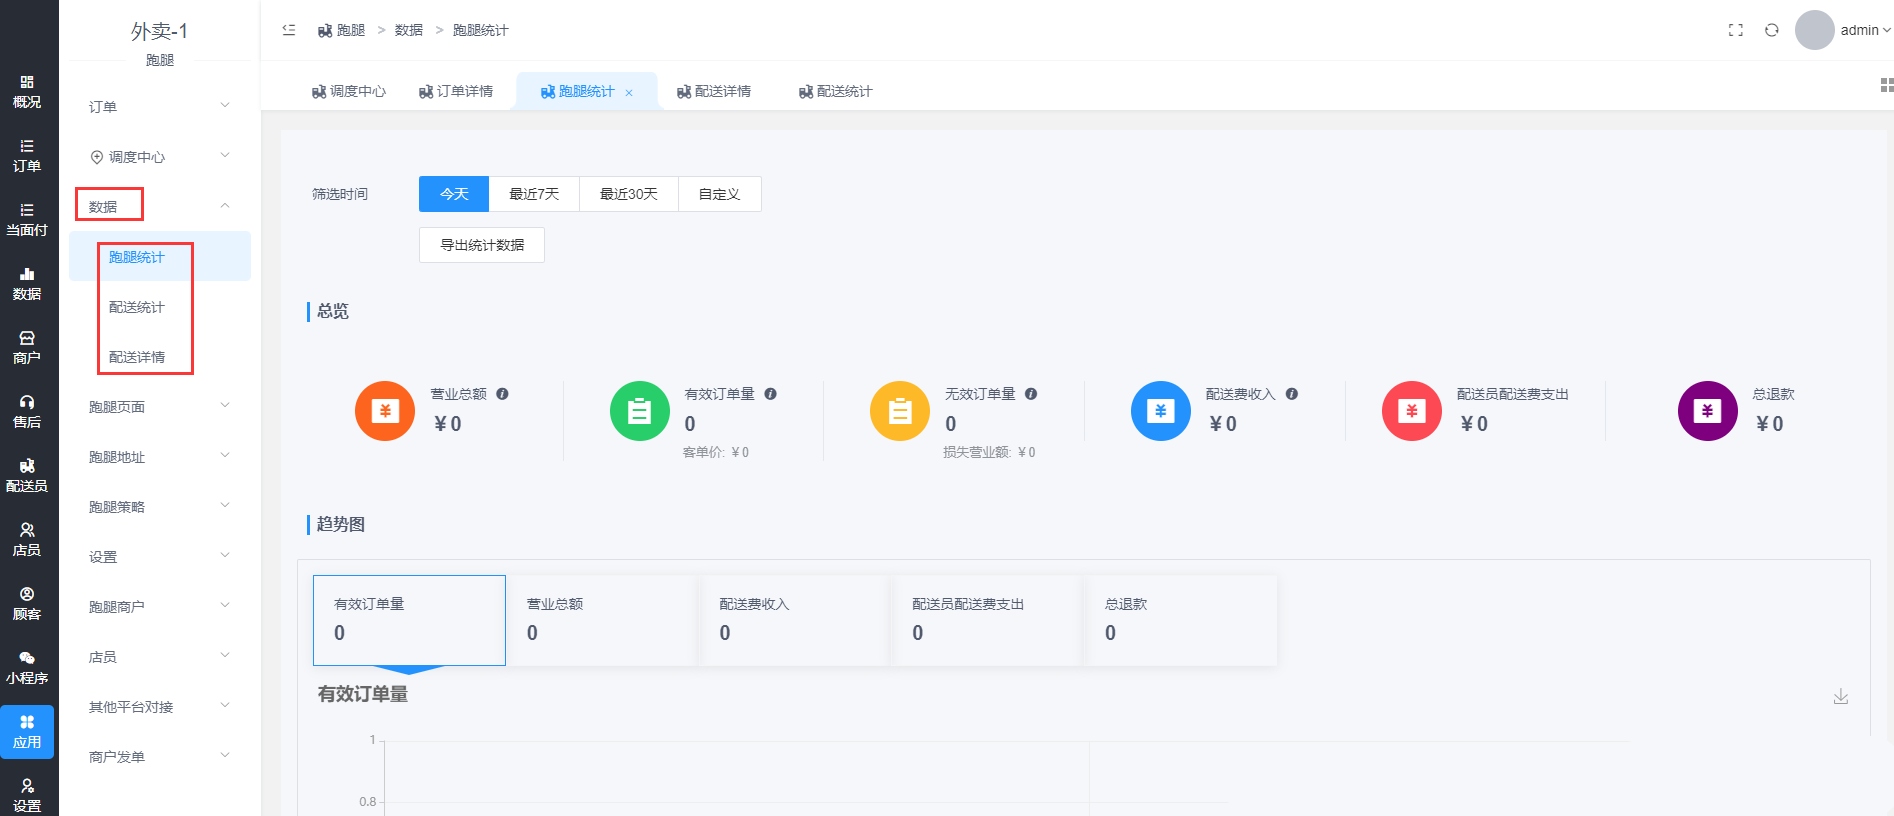Open 配送详情 in the side menu
The width and height of the screenshot is (1894, 816).
pyautogui.click(x=160, y=357)
